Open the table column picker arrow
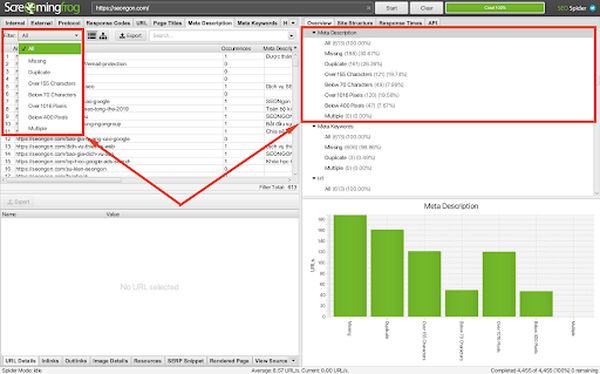The image size is (600, 374). [x=295, y=48]
